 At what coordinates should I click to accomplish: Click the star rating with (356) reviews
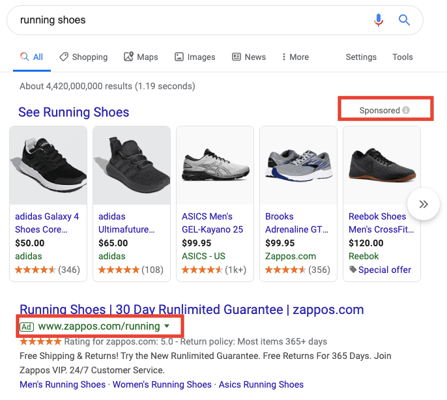pyautogui.click(x=285, y=270)
